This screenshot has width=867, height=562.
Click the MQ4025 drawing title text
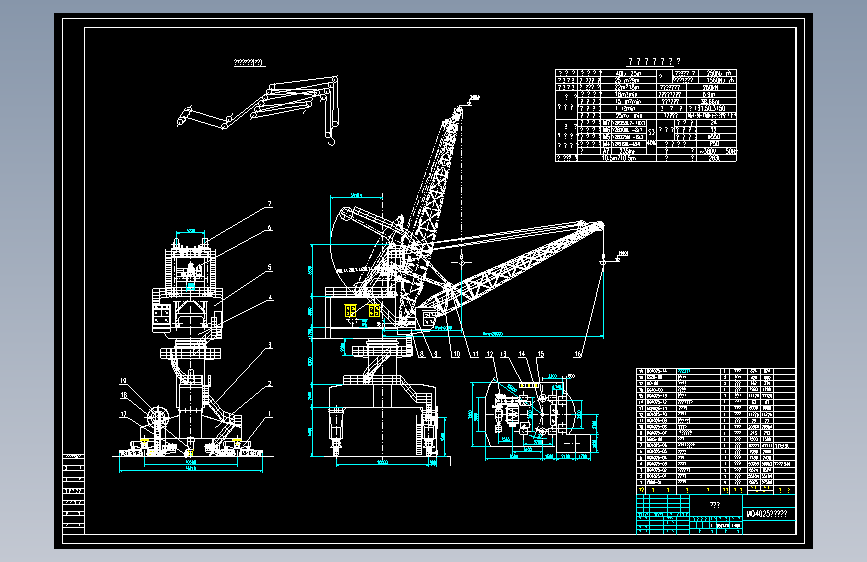pyautogui.click(x=767, y=514)
